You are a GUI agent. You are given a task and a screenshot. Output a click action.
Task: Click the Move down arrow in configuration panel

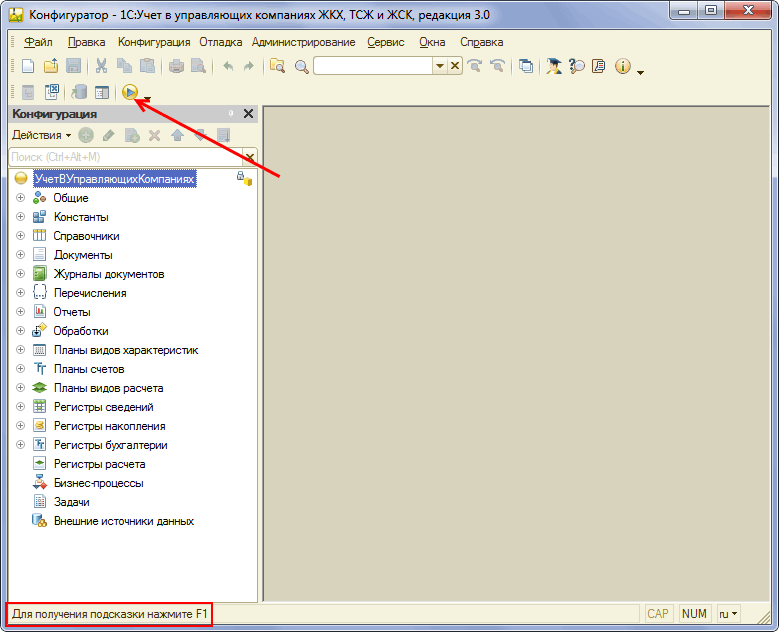click(x=200, y=135)
